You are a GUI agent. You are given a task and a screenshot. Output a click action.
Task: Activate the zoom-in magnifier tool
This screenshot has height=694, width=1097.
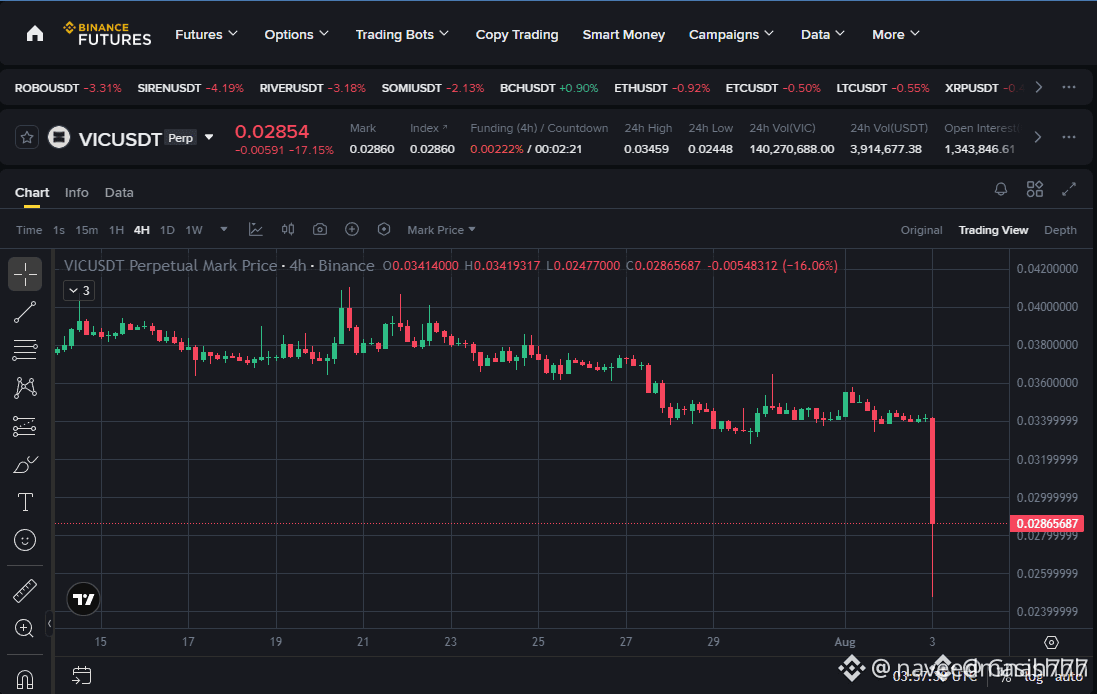[x=25, y=628]
